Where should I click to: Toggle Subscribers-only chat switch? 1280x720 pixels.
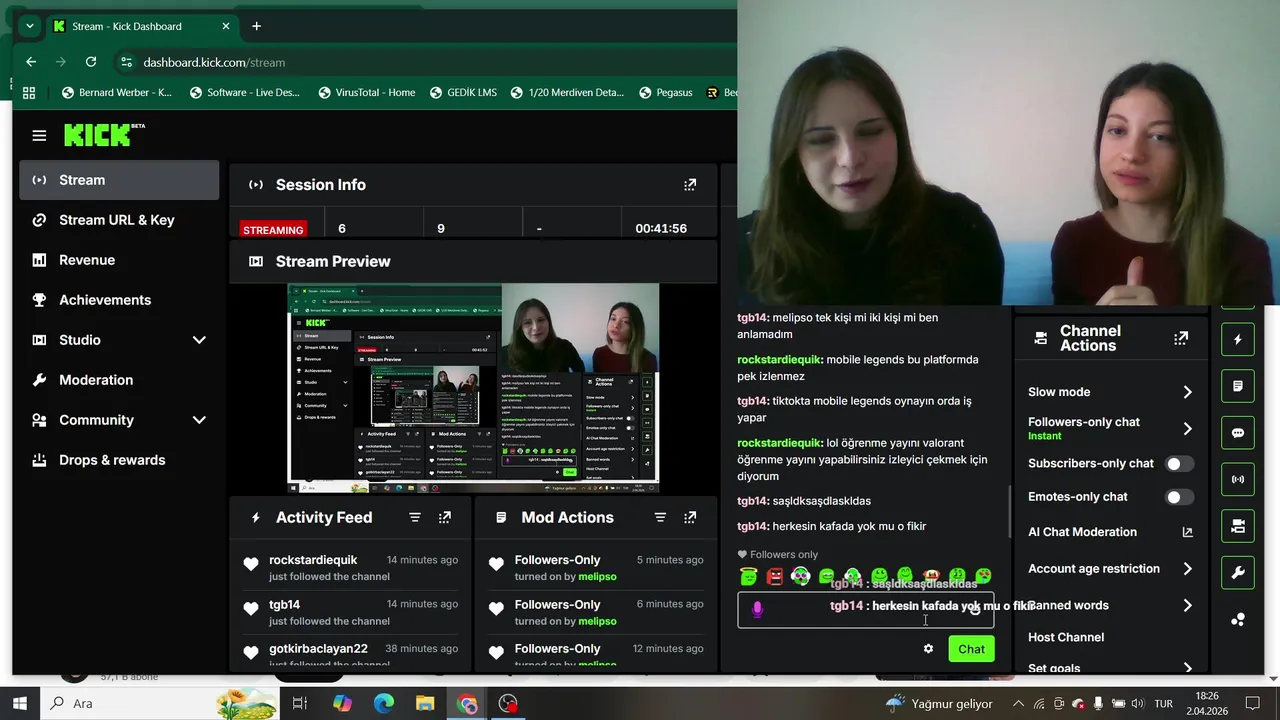[x=1179, y=464]
